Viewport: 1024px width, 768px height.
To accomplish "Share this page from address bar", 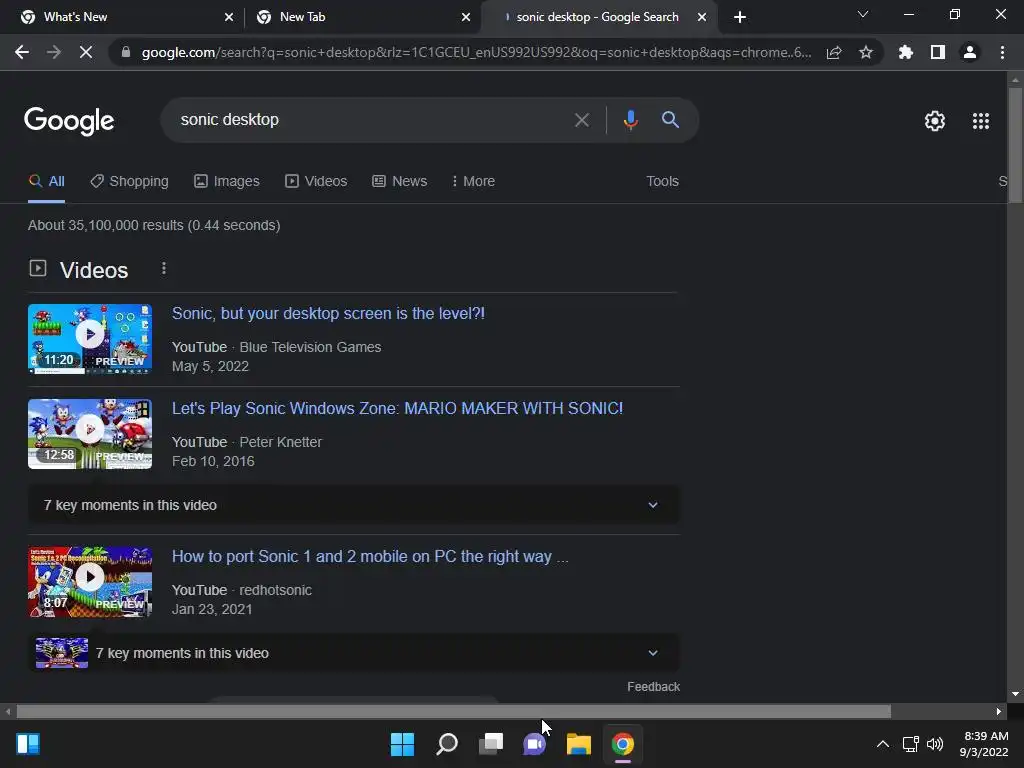I will click(834, 52).
